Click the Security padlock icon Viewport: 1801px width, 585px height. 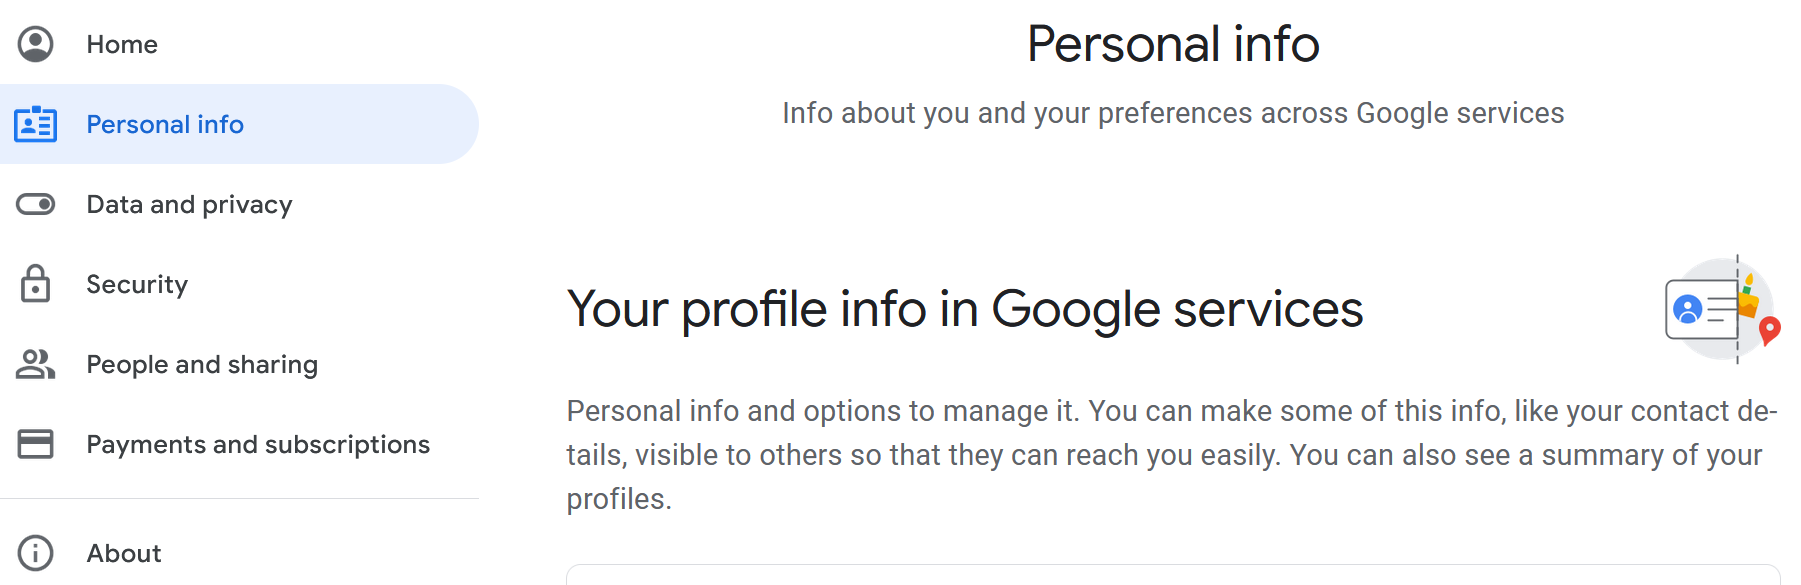pyautogui.click(x=36, y=284)
